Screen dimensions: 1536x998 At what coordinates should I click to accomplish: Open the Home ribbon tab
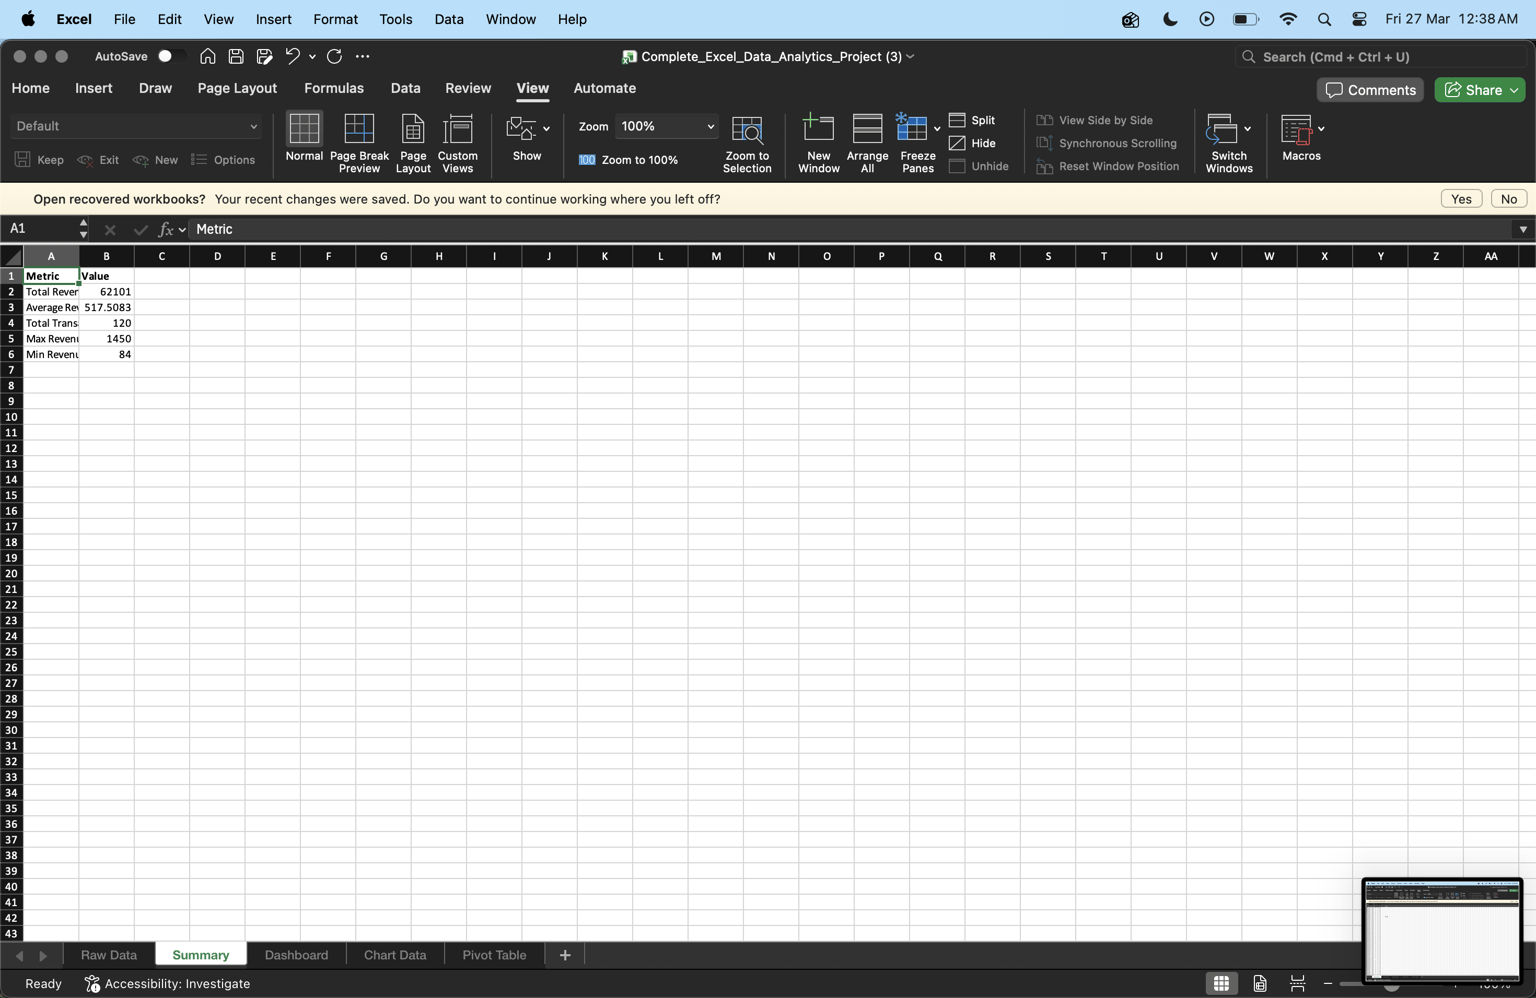click(31, 88)
